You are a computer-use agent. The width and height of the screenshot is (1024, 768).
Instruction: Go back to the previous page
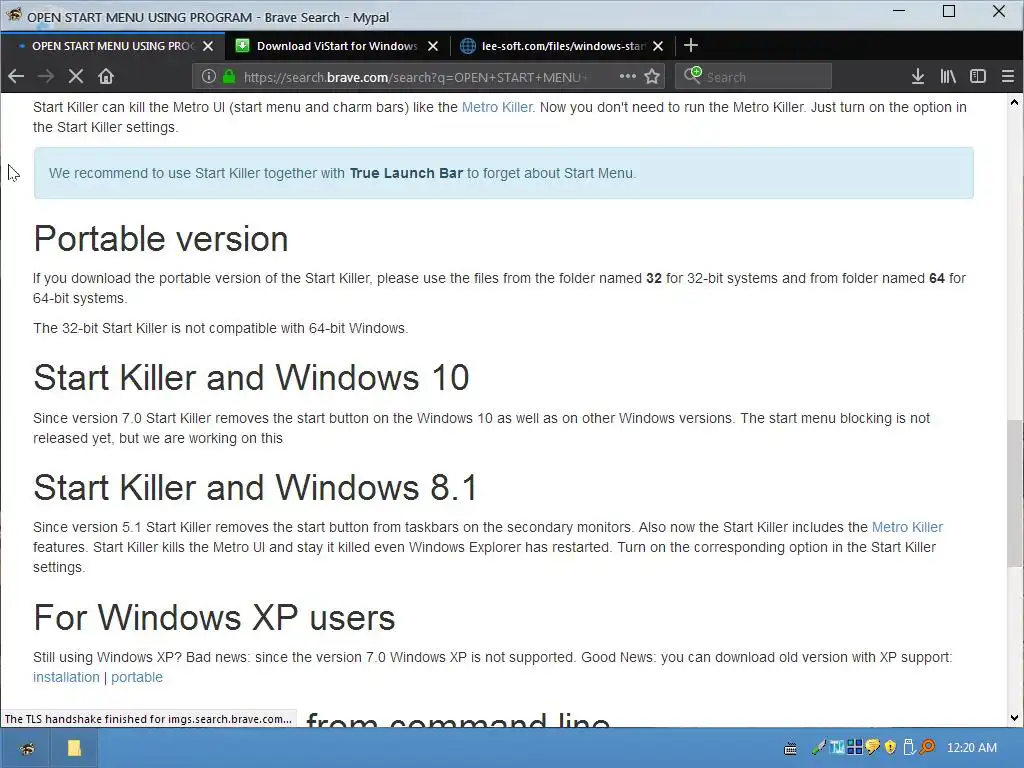16,76
